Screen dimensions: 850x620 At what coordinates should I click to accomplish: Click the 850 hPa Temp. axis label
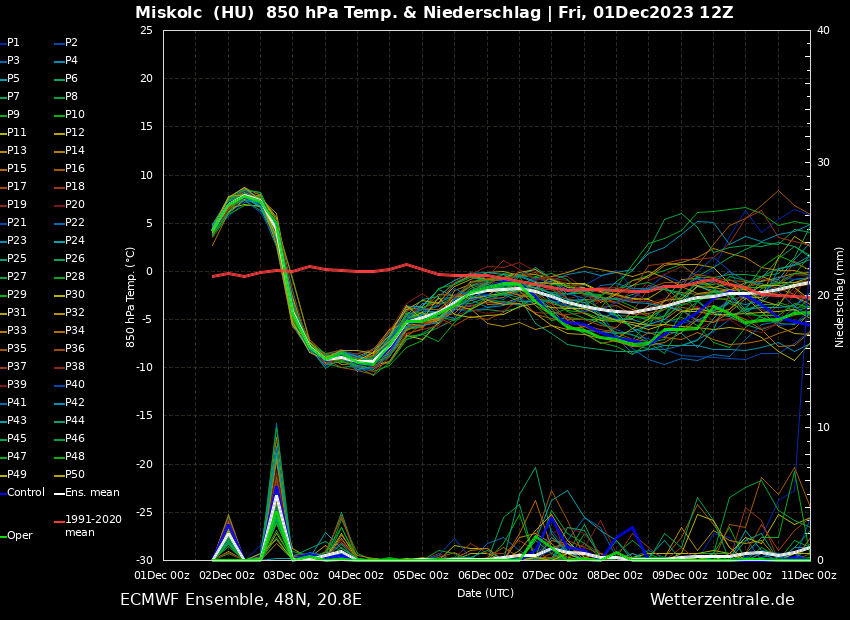click(131, 296)
